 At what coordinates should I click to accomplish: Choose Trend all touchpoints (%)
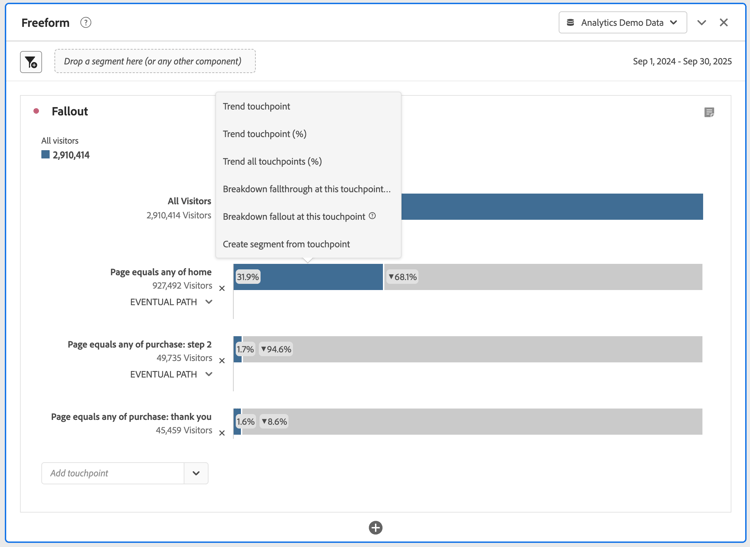(272, 161)
